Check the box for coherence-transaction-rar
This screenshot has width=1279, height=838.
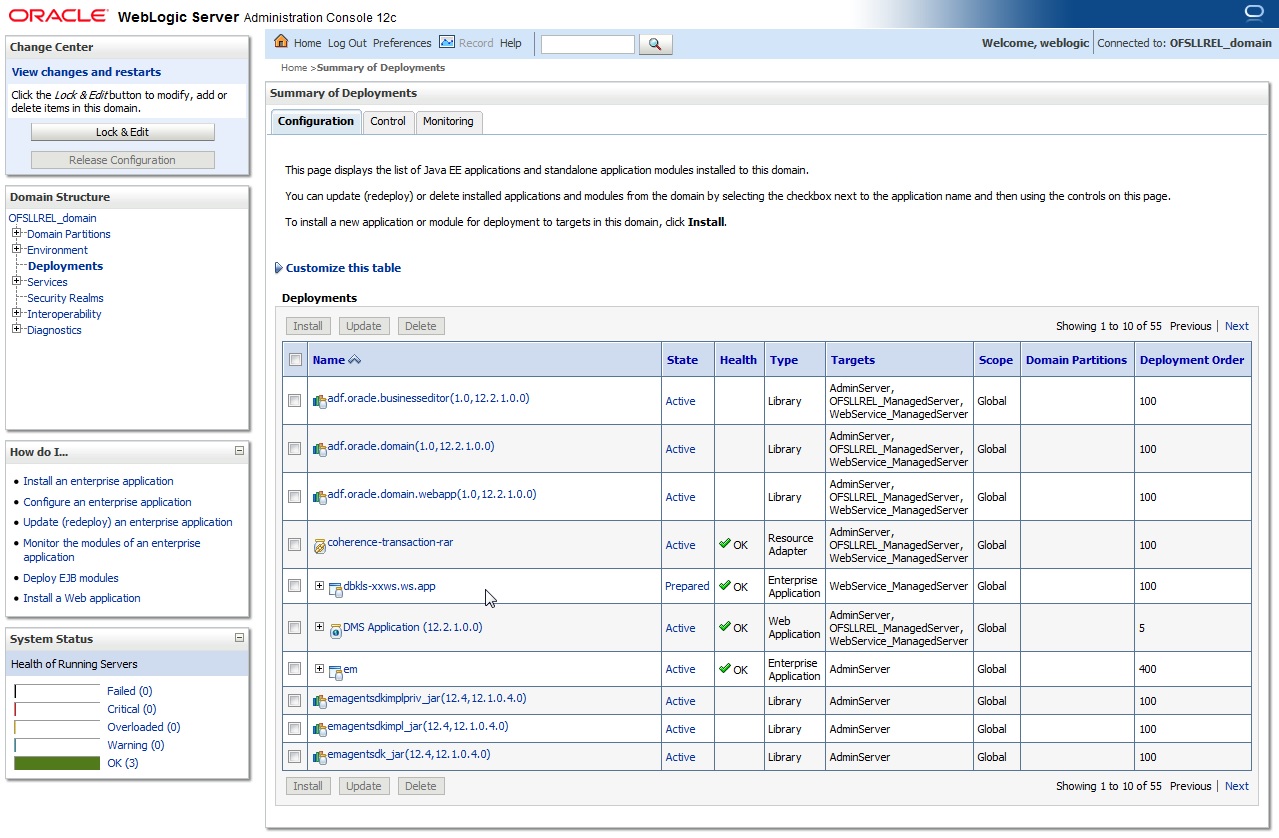(294, 545)
